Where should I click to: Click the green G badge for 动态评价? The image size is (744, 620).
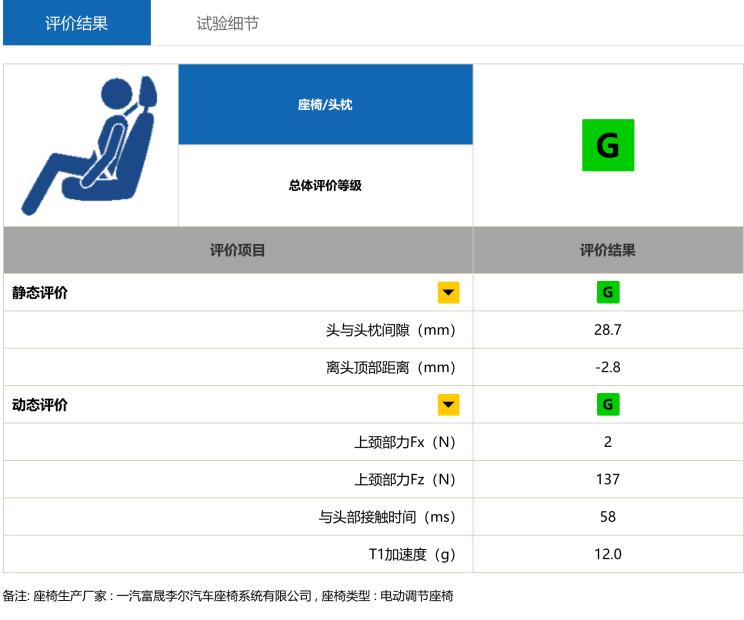point(608,405)
